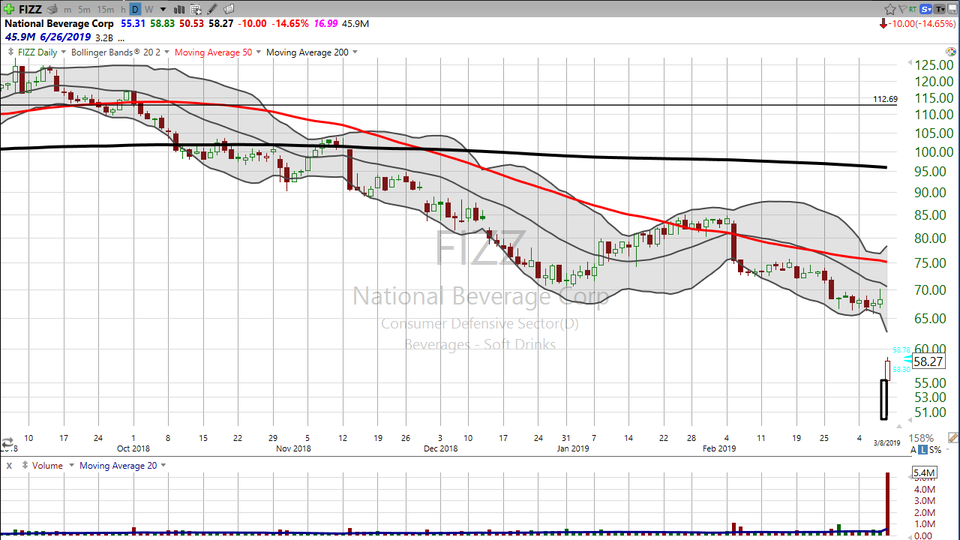Image resolution: width=960 pixels, height=540 pixels.
Task: Click the RT real-time indicator
Action: (x=913, y=9)
